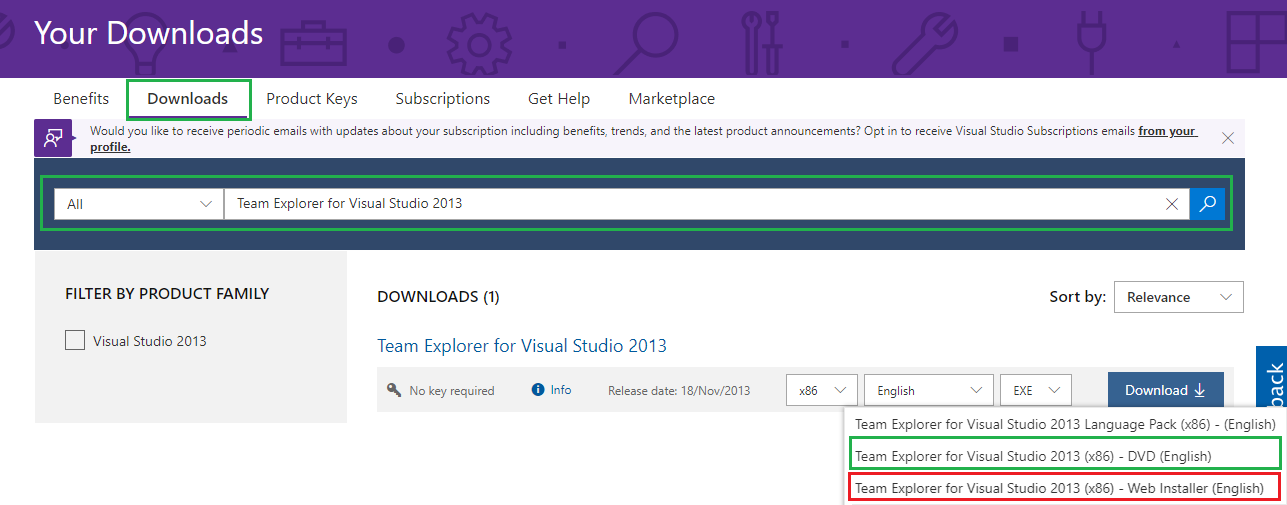The image size is (1287, 505).
Task: Tick the Visual Studio 2013 filter checkbox
Action: (x=75, y=341)
